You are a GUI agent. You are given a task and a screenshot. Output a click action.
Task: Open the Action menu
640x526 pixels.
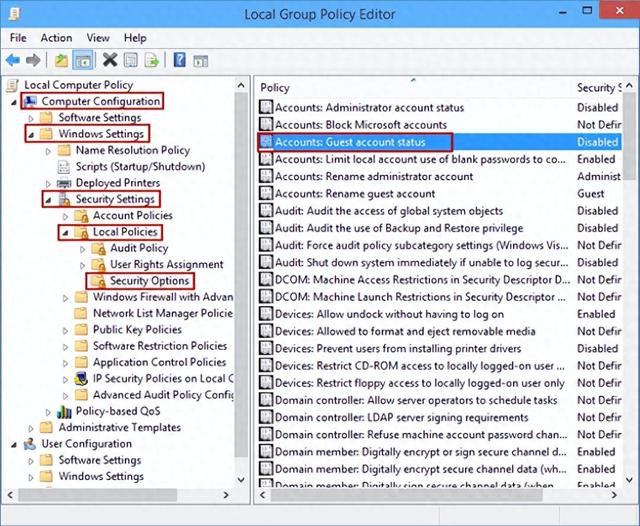[56, 38]
